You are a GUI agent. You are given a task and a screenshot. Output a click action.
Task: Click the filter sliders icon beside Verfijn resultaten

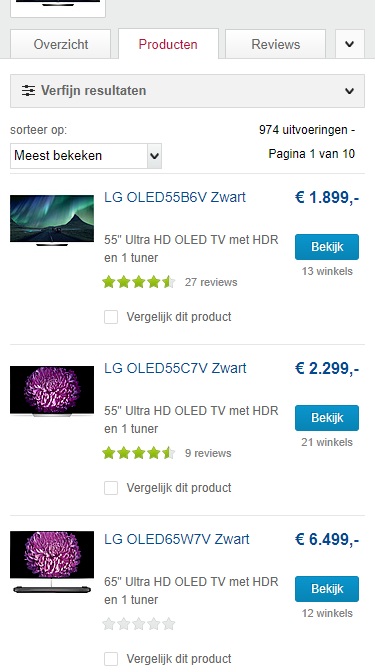[x=28, y=91]
